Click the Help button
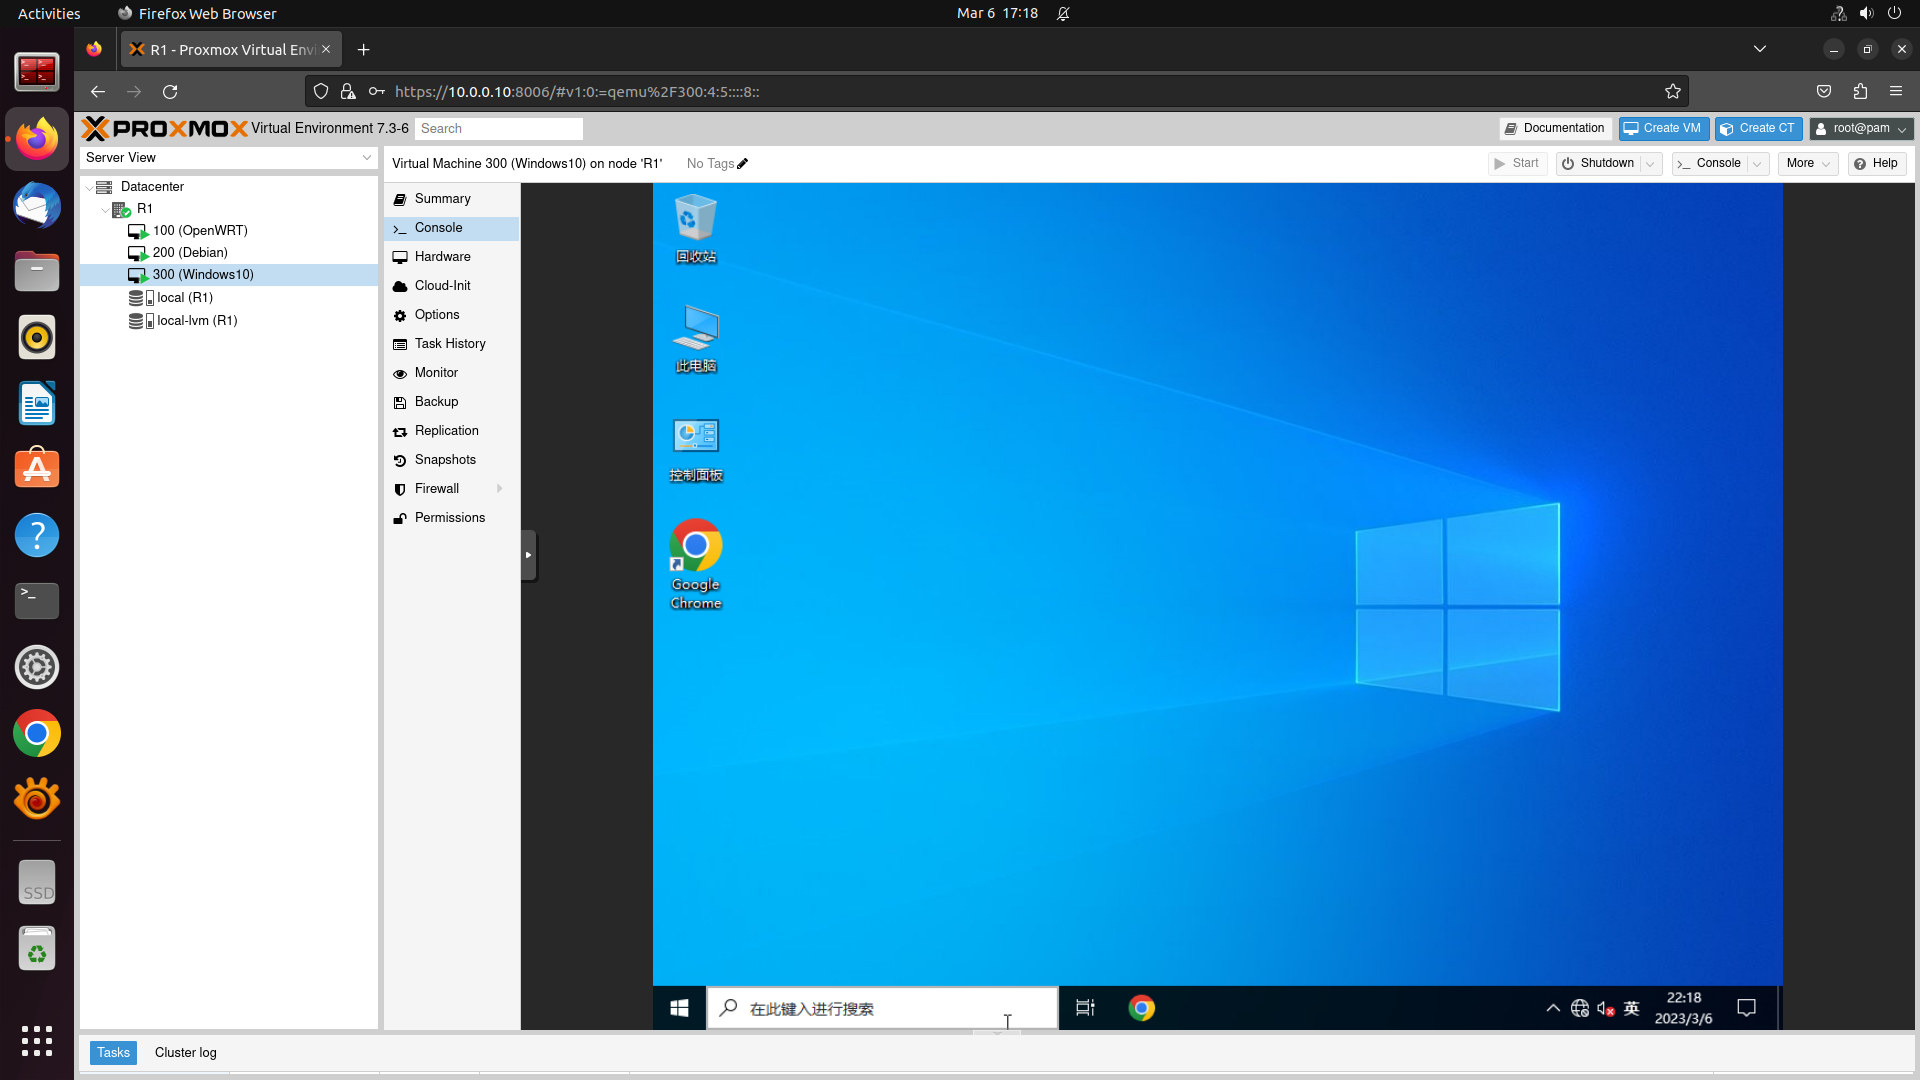This screenshot has height=1080, width=1920. [x=1876, y=164]
